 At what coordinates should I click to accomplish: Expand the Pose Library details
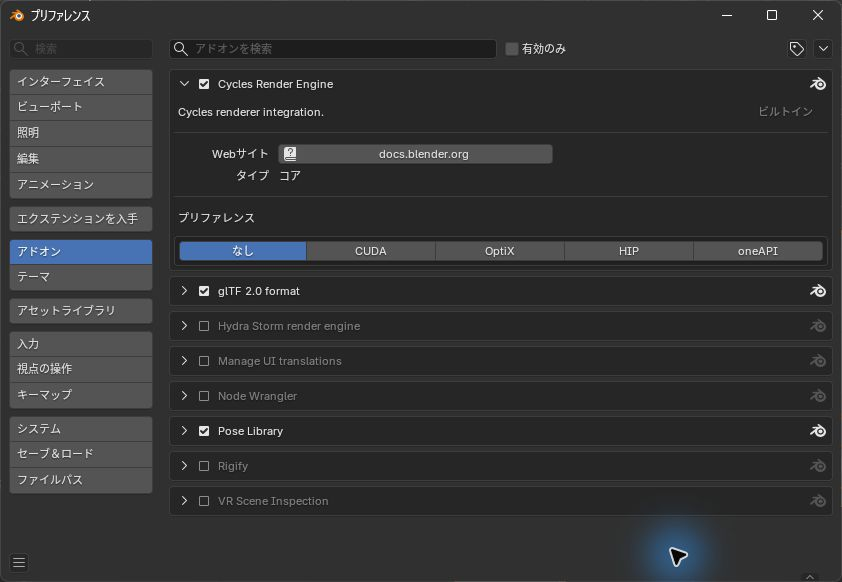point(184,431)
